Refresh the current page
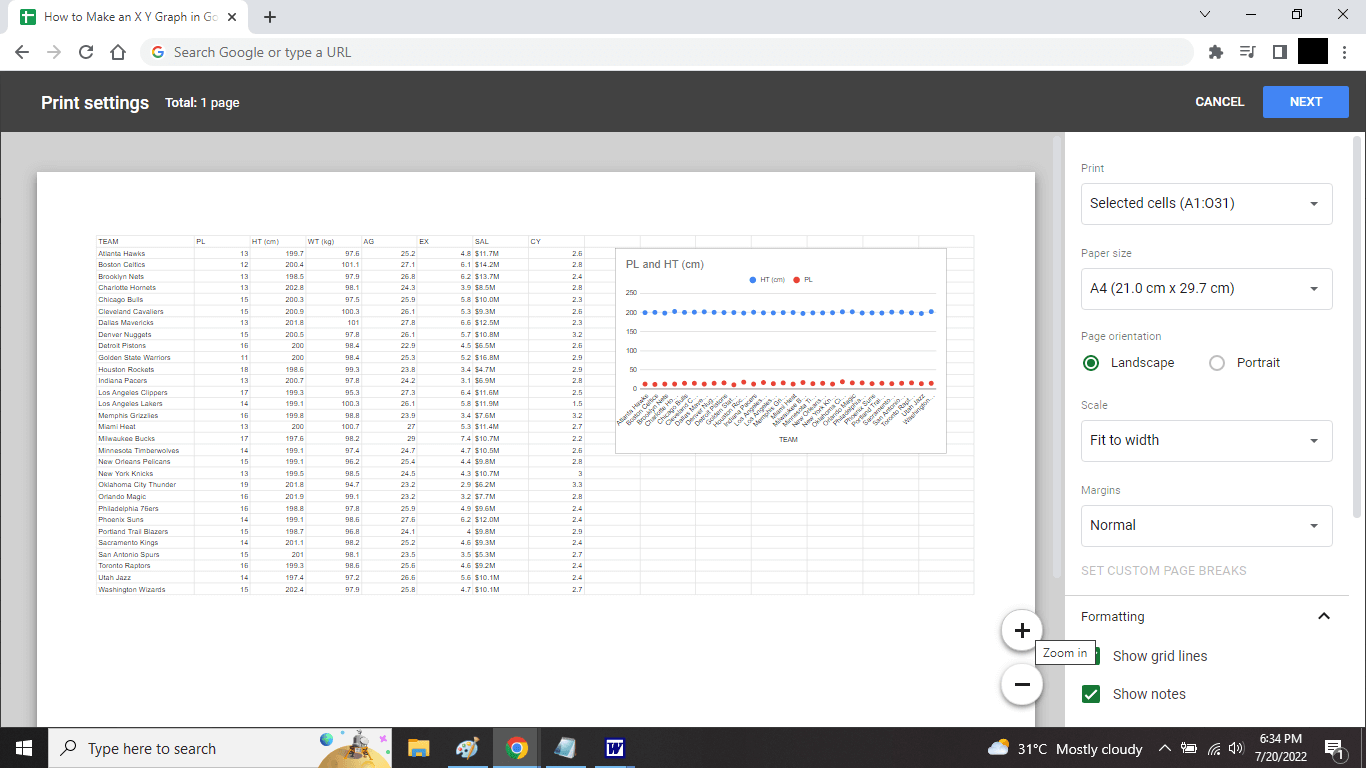This screenshot has width=1366, height=768. (85, 51)
